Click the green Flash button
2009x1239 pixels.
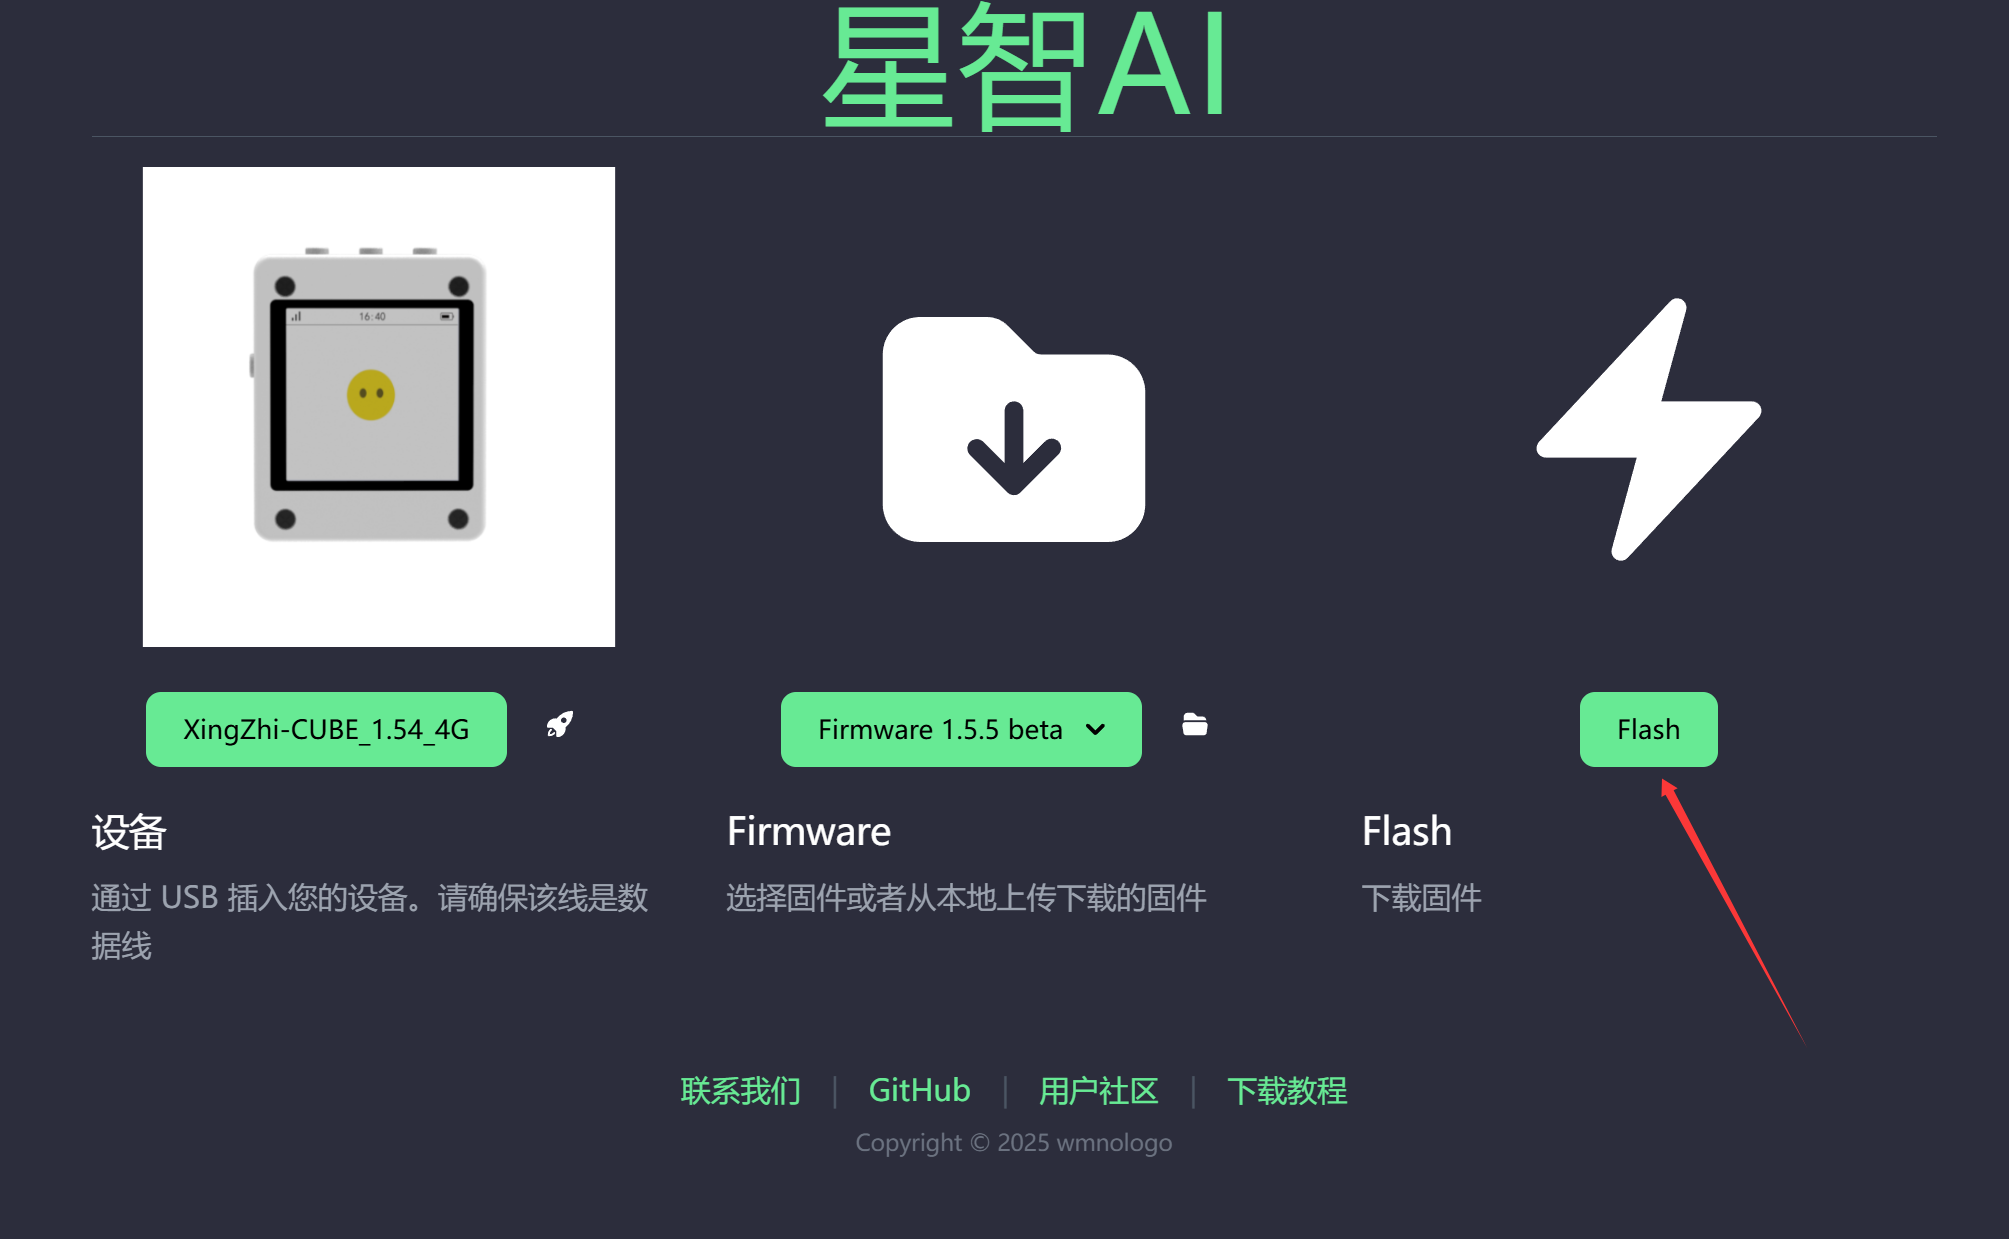pyautogui.click(x=1649, y=730)
